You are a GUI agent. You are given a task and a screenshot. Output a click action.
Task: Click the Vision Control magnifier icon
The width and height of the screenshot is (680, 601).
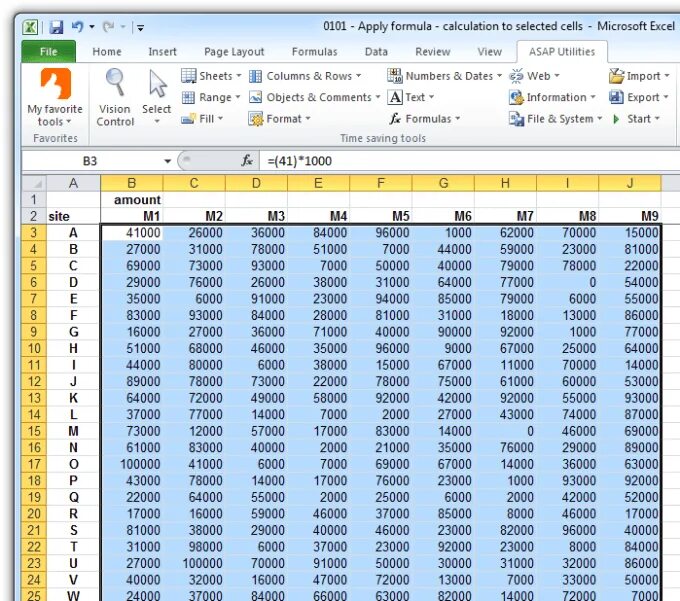[x=114, y=82]
